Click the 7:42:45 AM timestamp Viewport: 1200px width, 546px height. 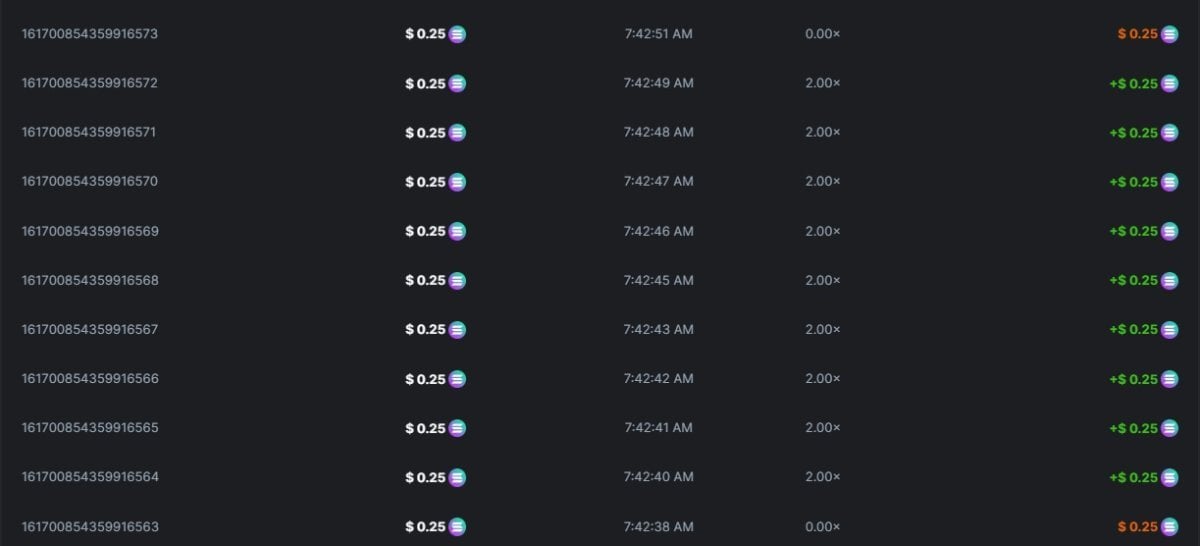click(x=658, y=280)
